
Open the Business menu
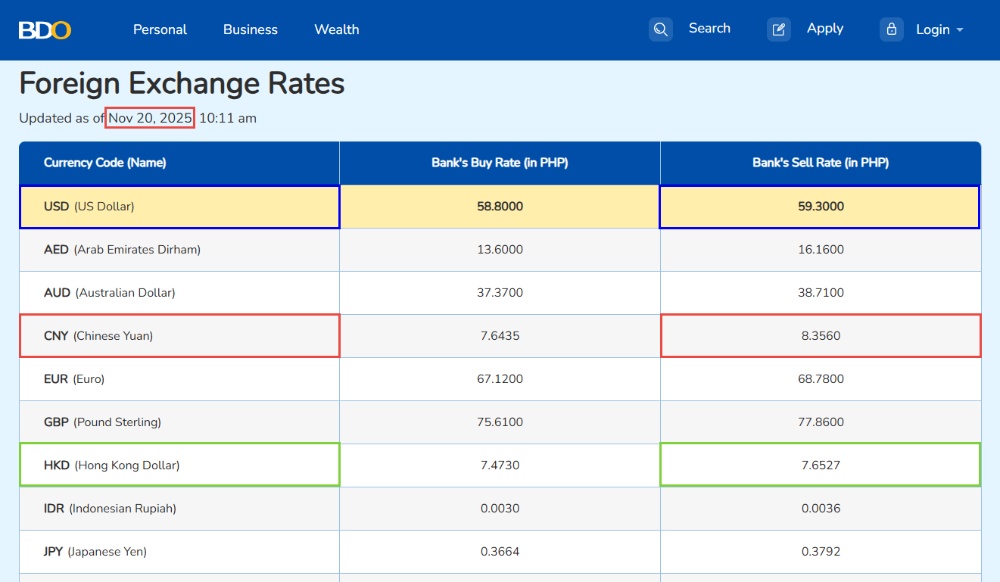coord(250,30)
